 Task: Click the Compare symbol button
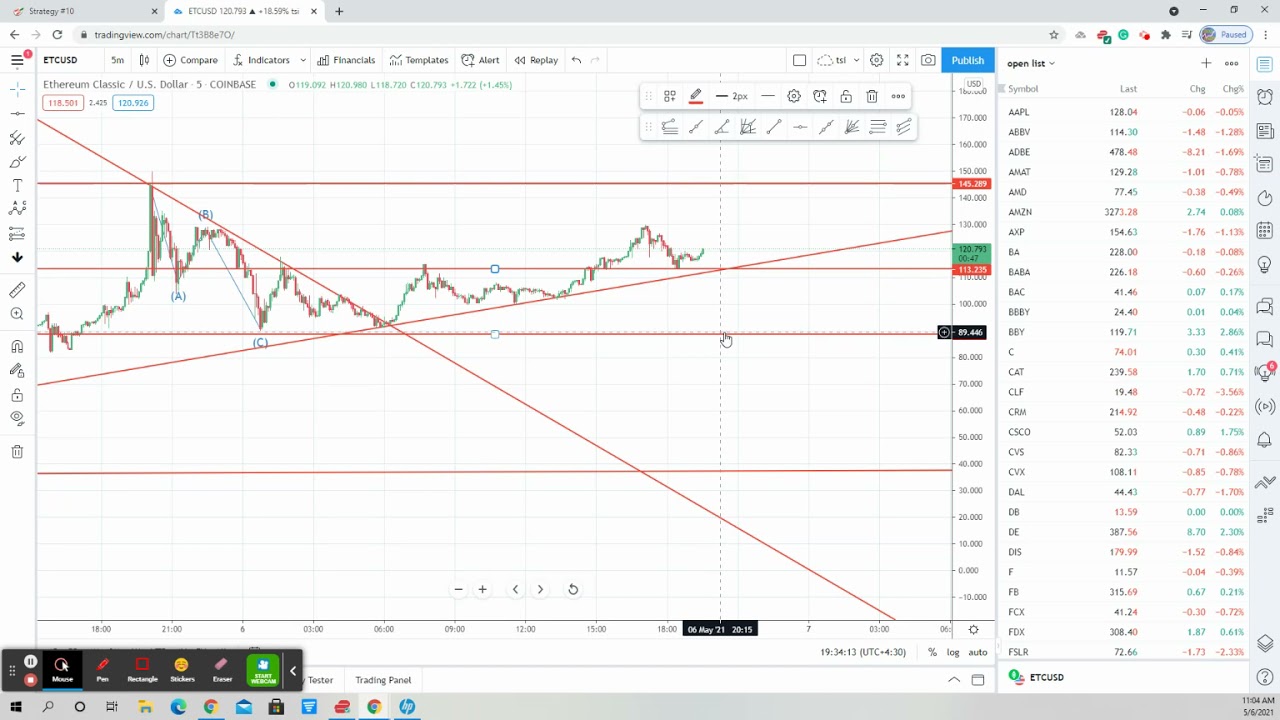tap(190, 60)
